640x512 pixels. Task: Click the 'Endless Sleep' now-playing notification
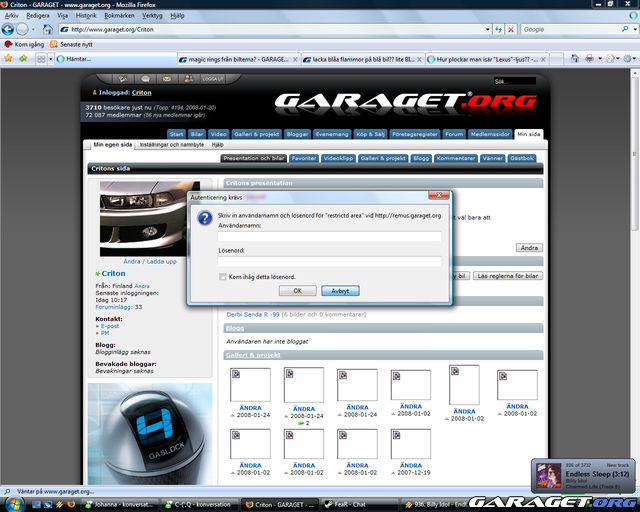[x=584, y=475]
